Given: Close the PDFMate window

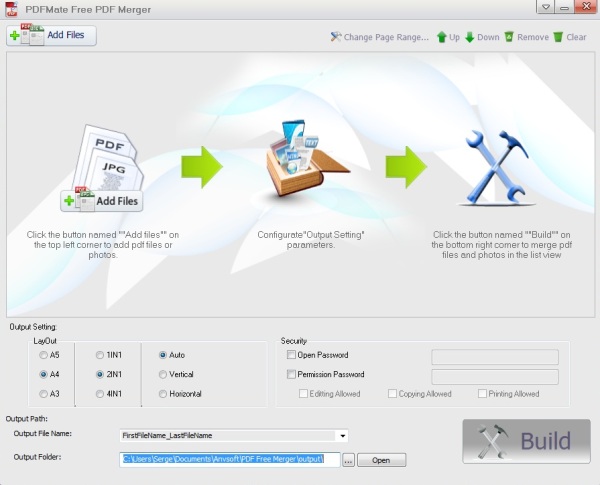Looking at the screenshot, I should pyautogui.click(x=585, y=7).
